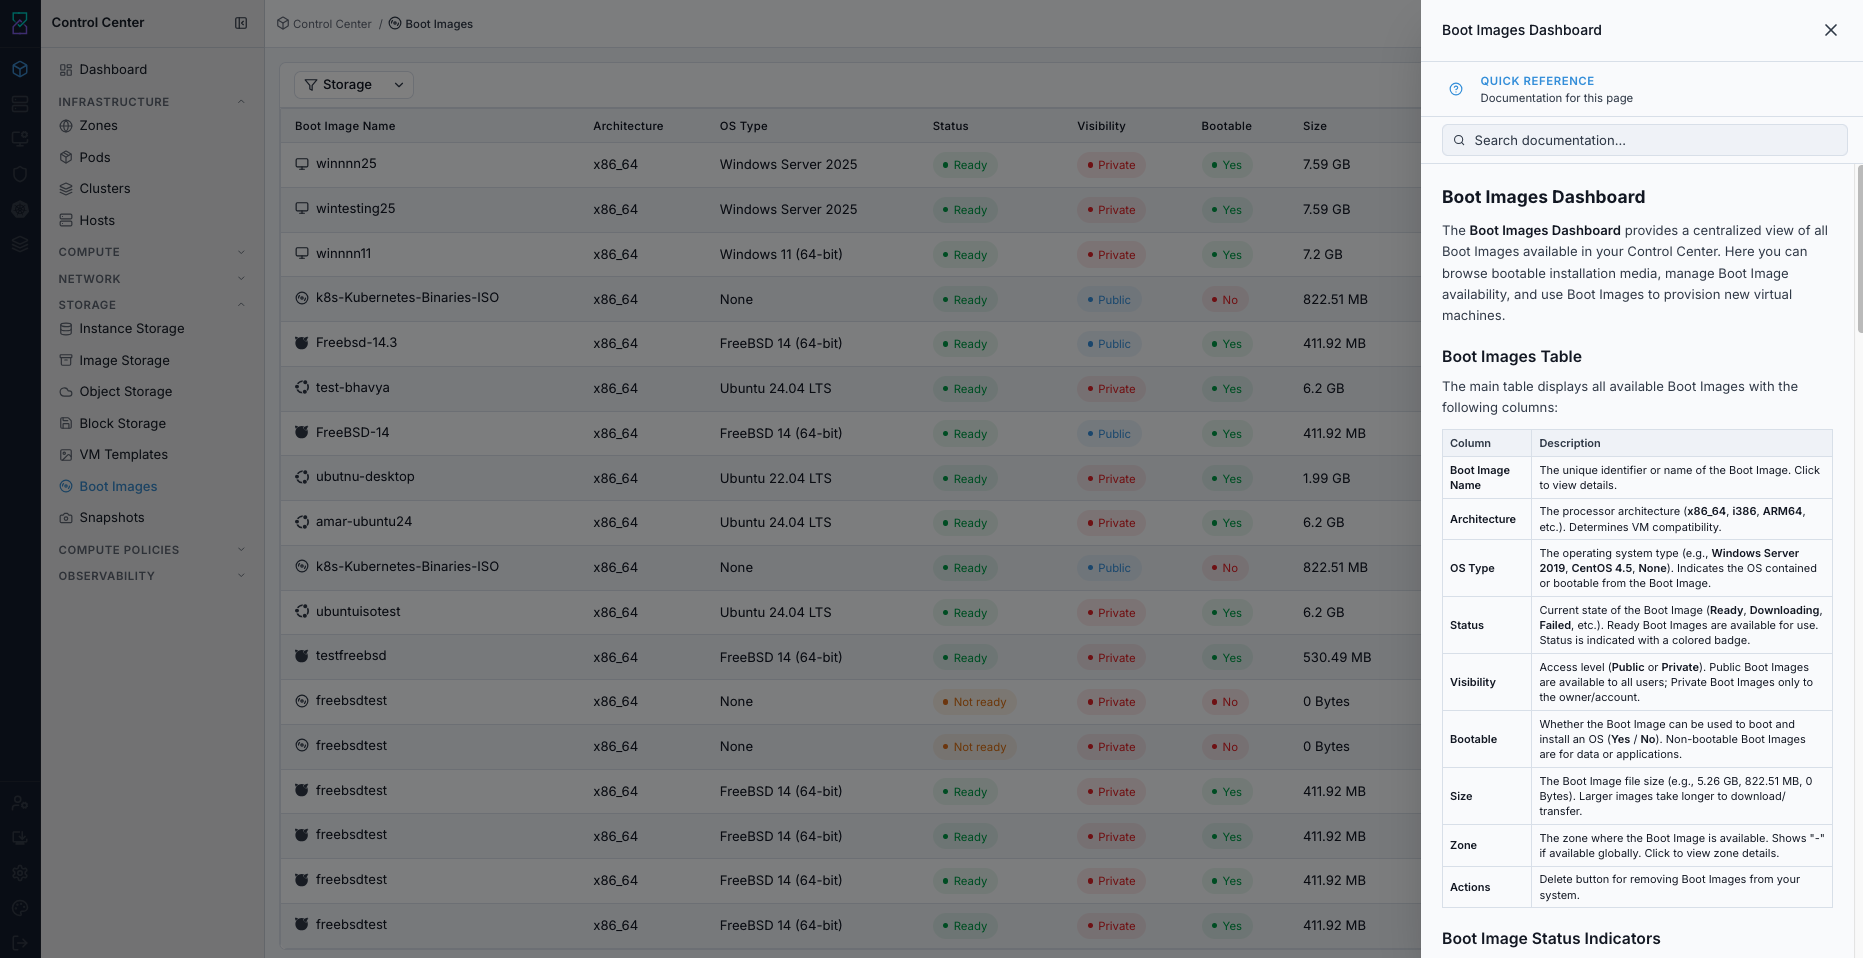Go to Snapshots page

[112, 518]
